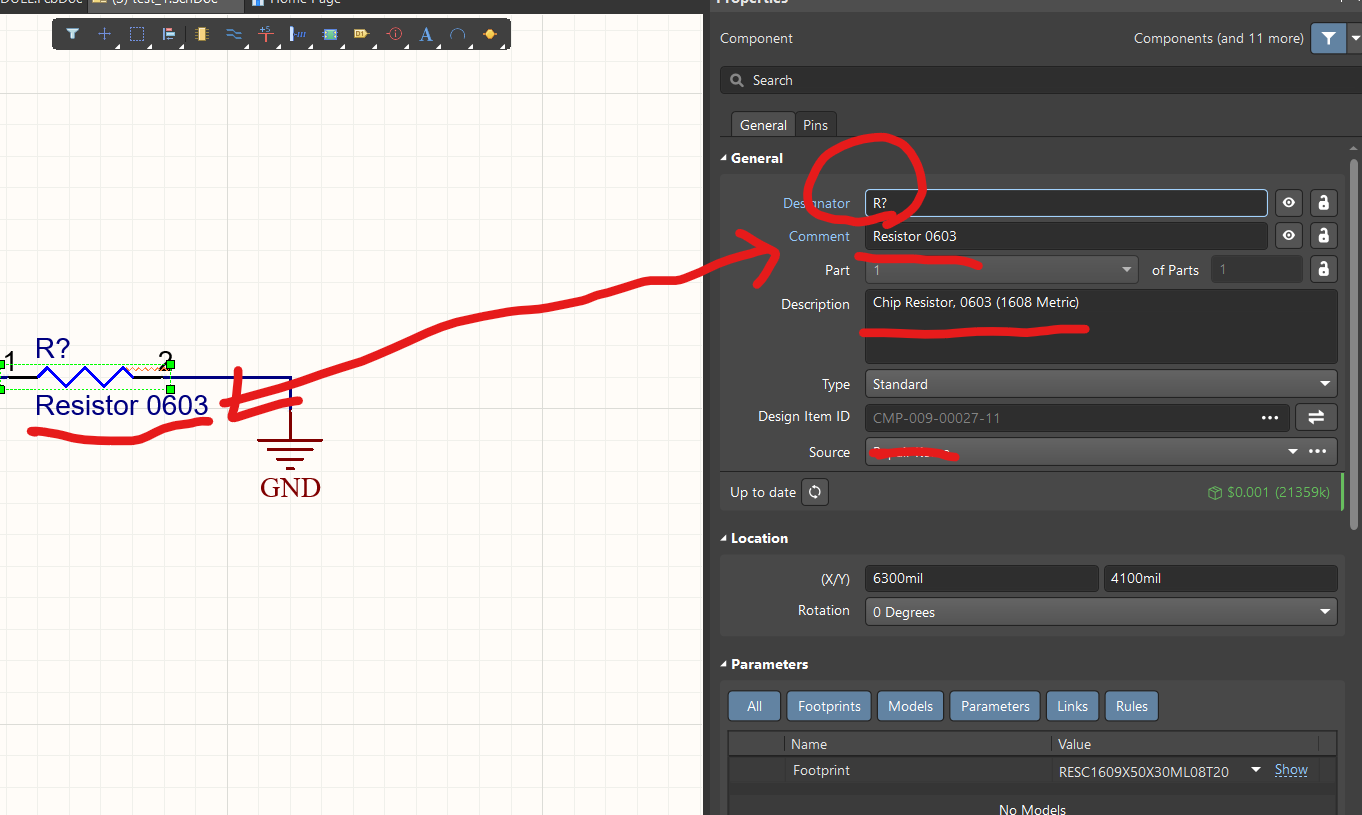Select the Place Bus tool
Viewport: 1362px width, 815px height.
point(298,34)
